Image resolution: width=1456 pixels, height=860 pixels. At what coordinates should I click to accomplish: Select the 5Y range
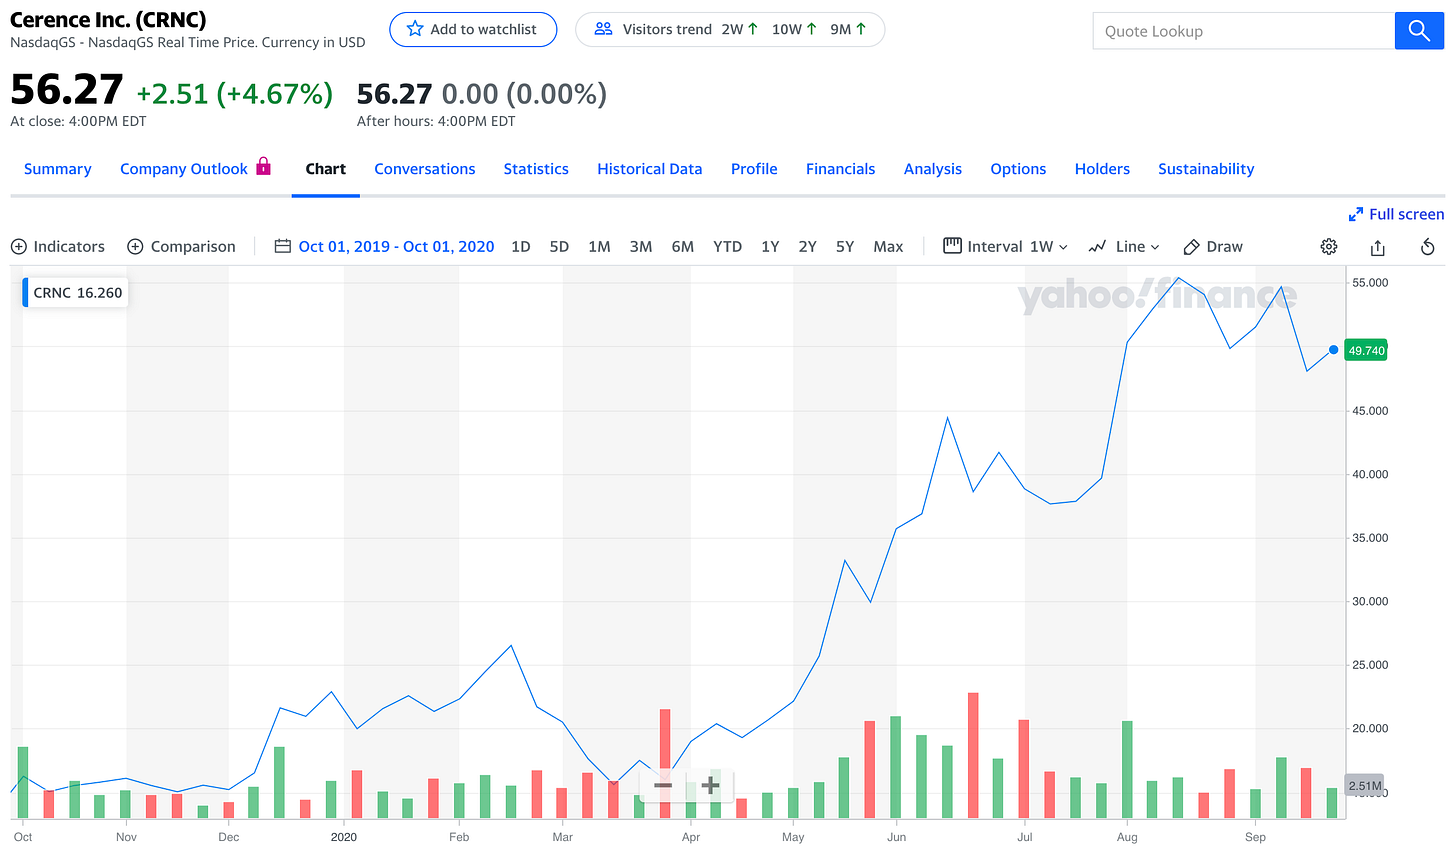pos(845,246)
